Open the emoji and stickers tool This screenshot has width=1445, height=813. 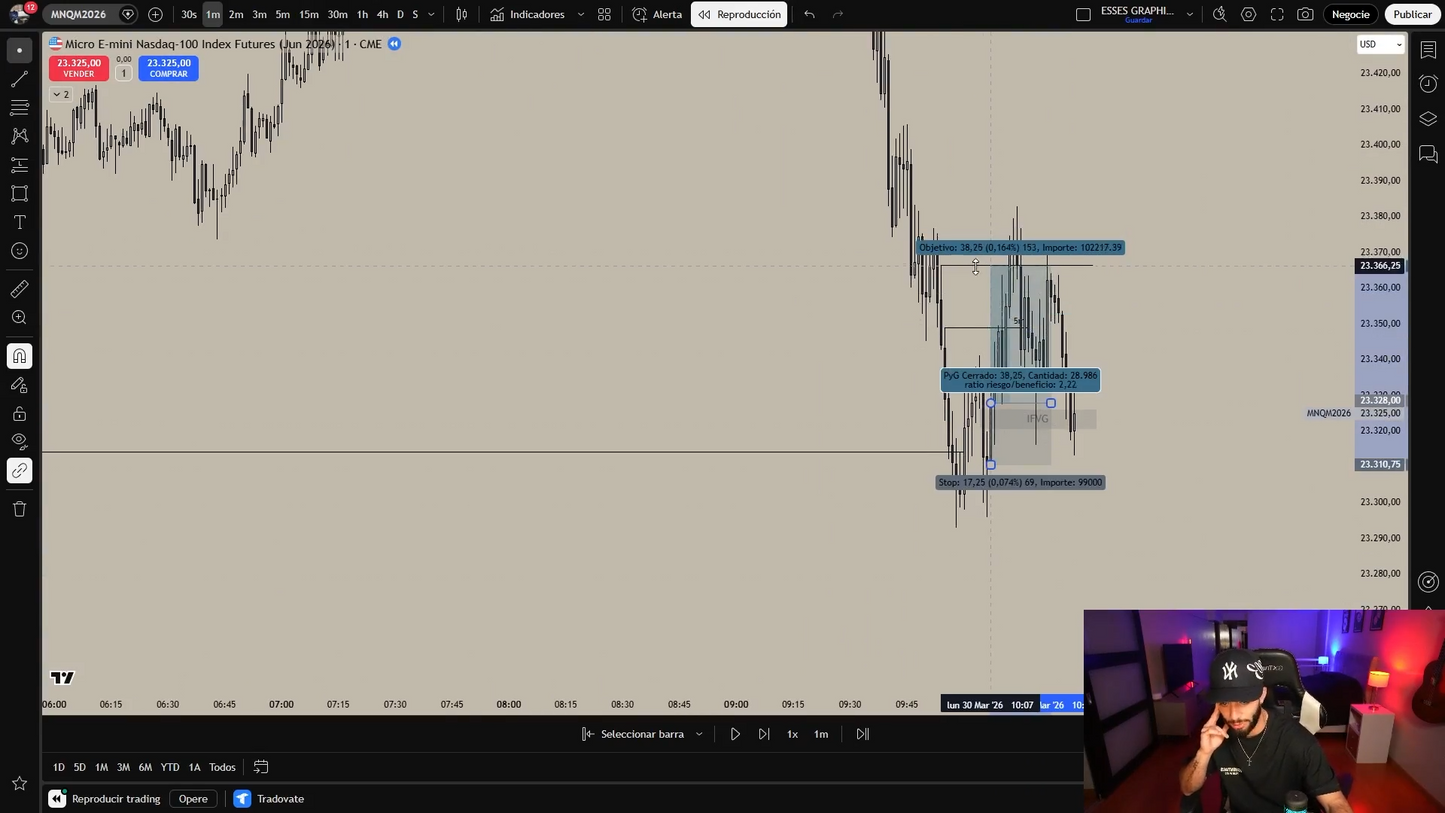coord(19,251)
